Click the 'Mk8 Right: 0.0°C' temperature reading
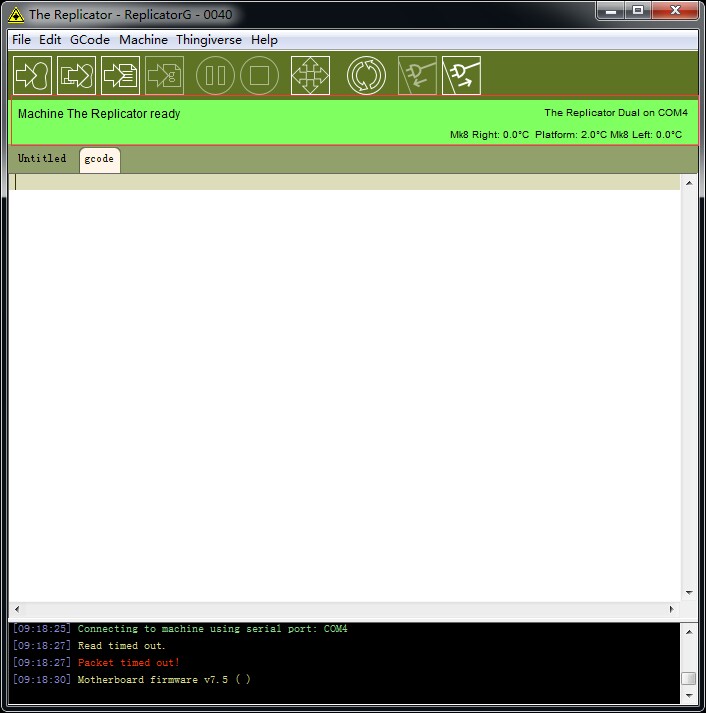The width and height of the screenshot is (706, 713). point(490,135)
